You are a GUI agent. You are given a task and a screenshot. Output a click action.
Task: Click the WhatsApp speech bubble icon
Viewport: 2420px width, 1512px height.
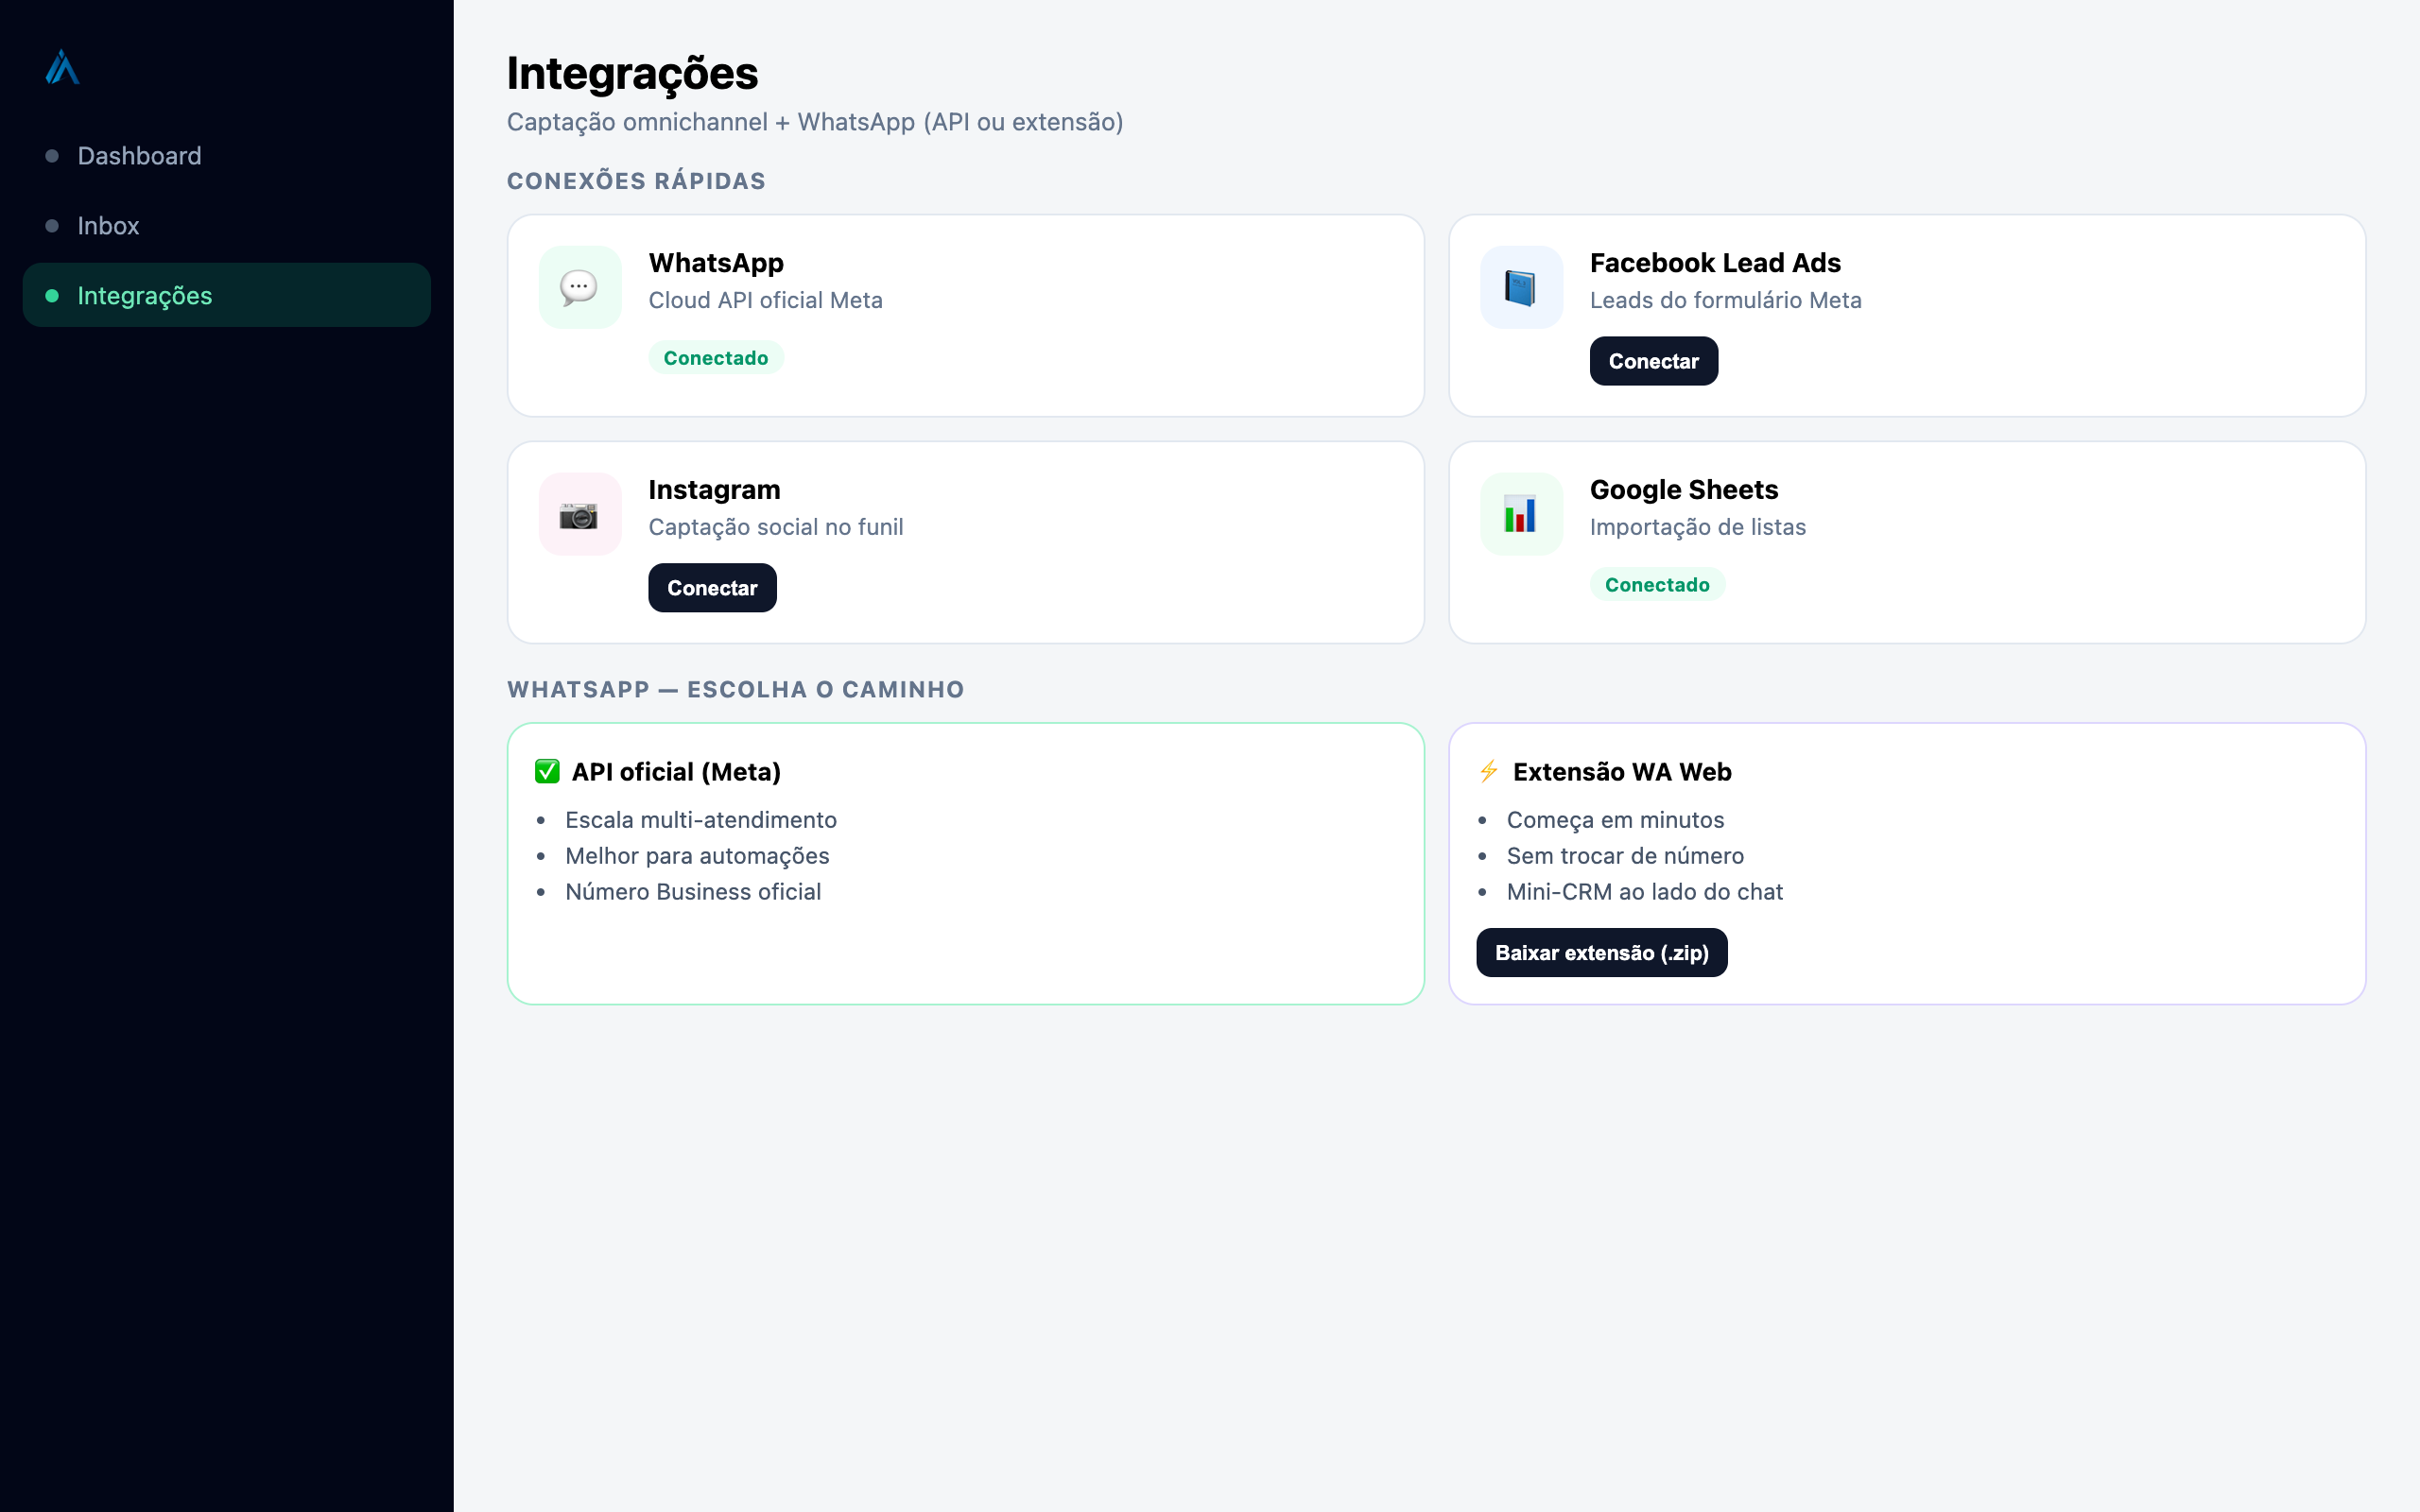(579, 288)
